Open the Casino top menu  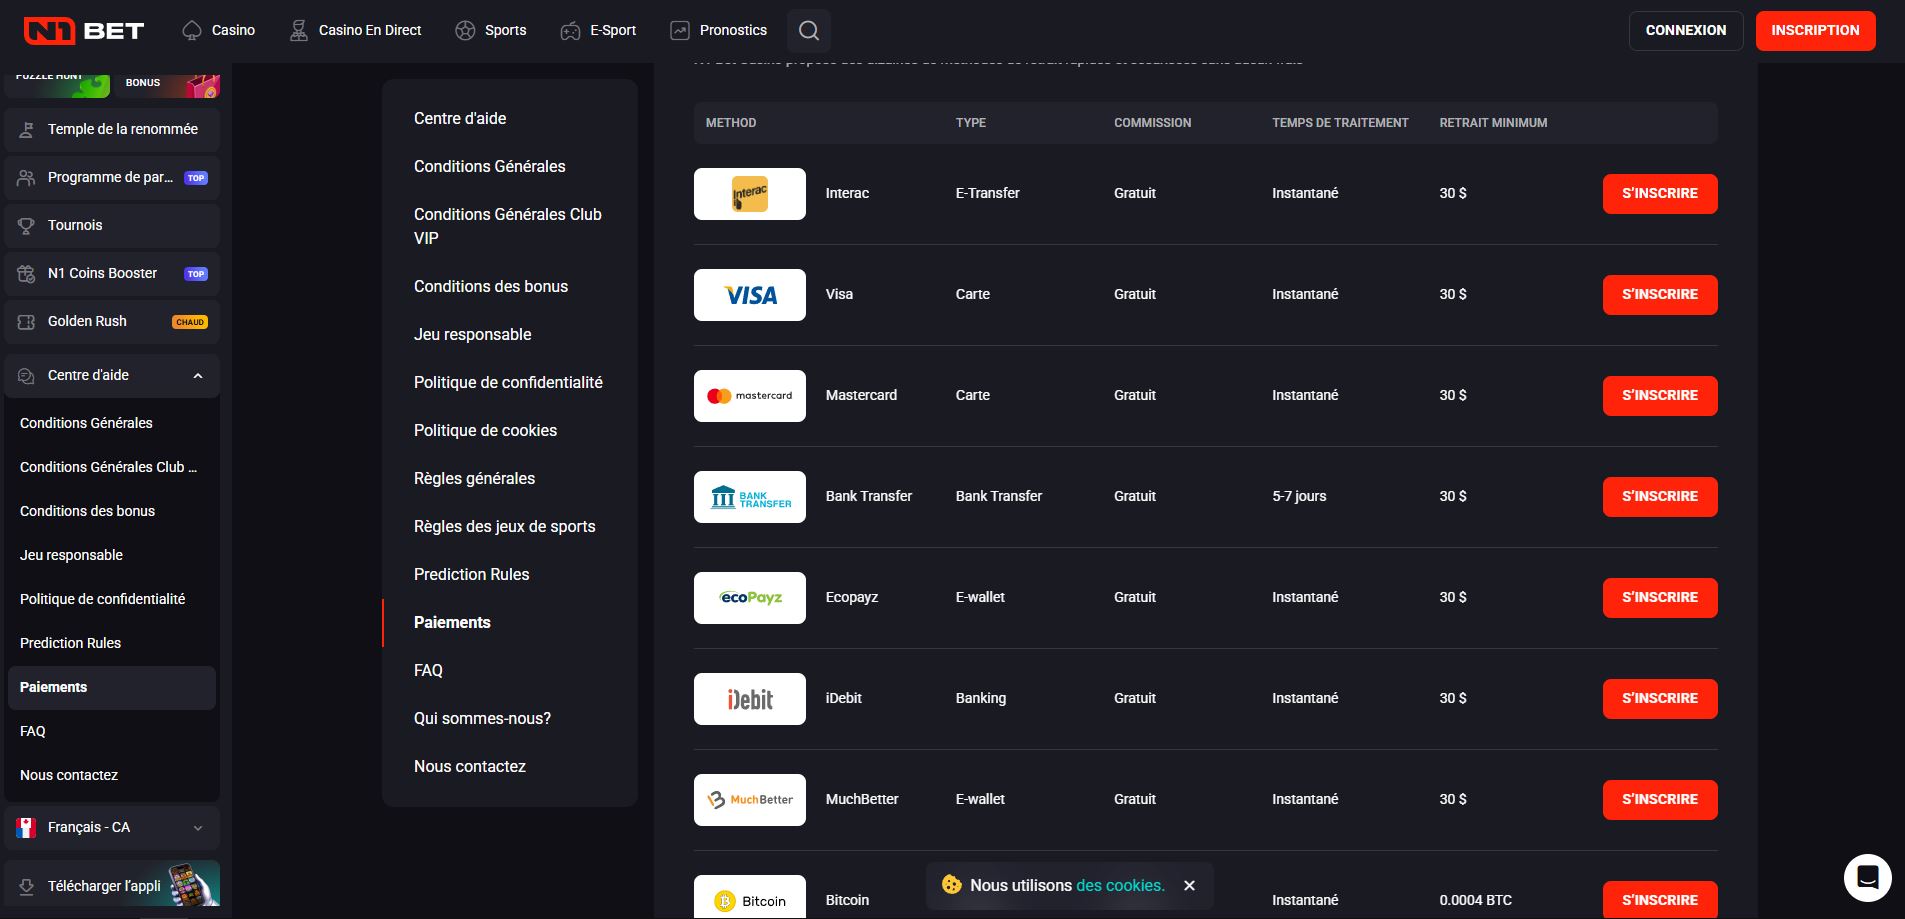[219, 31]
